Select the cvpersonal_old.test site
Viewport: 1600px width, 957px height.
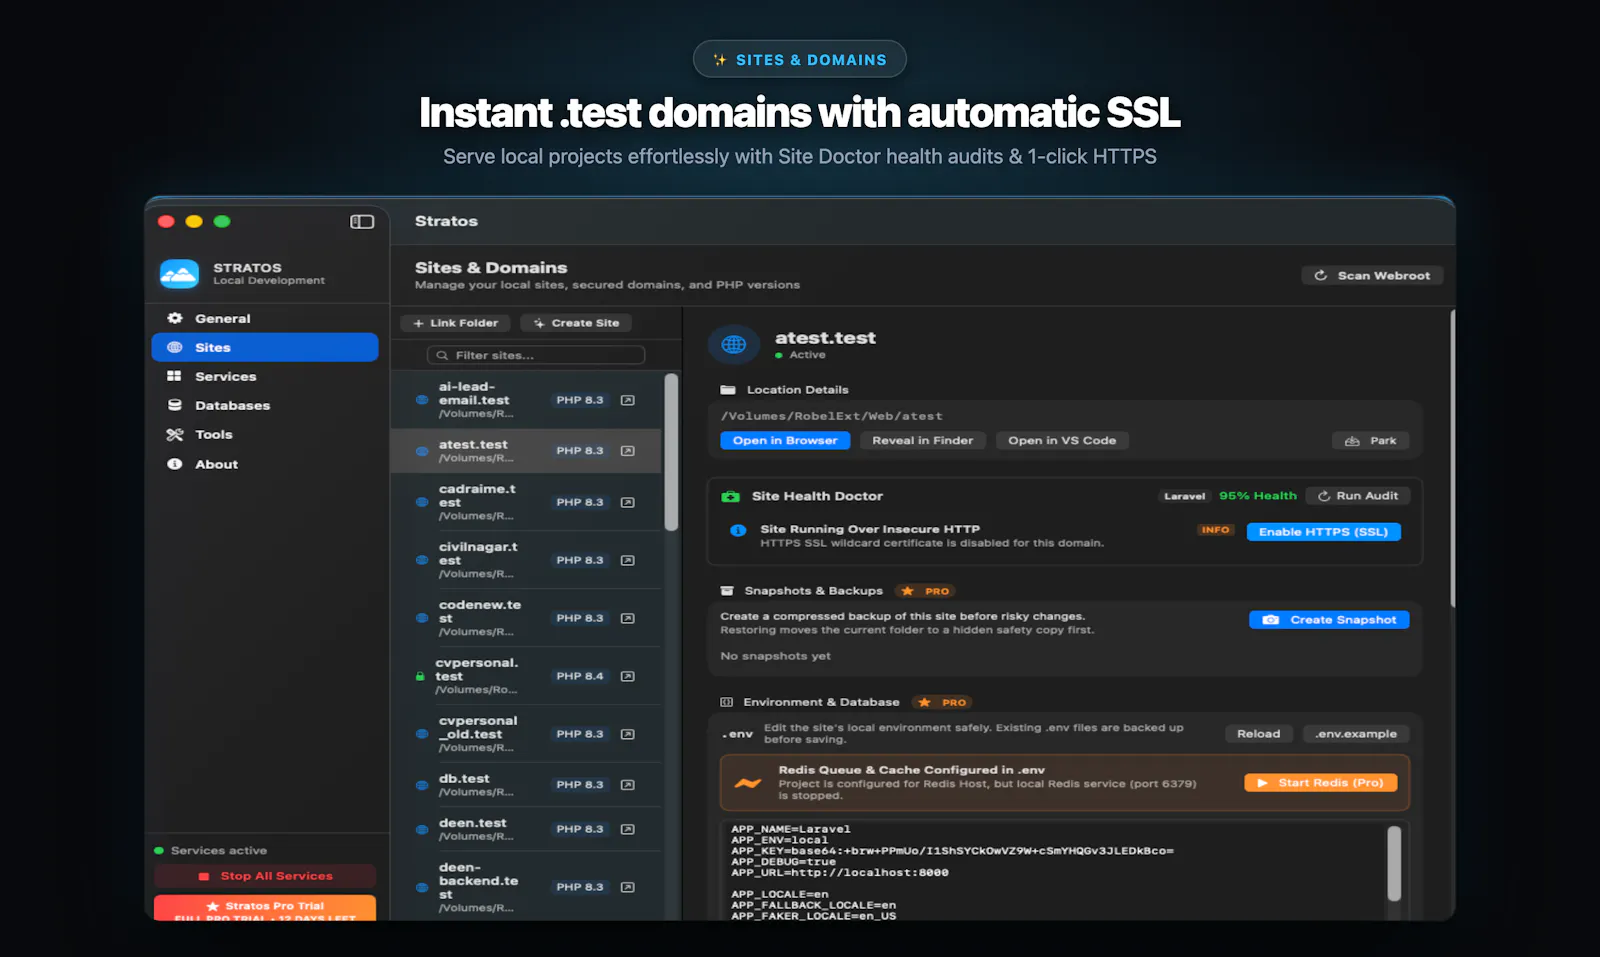(526, 734)
